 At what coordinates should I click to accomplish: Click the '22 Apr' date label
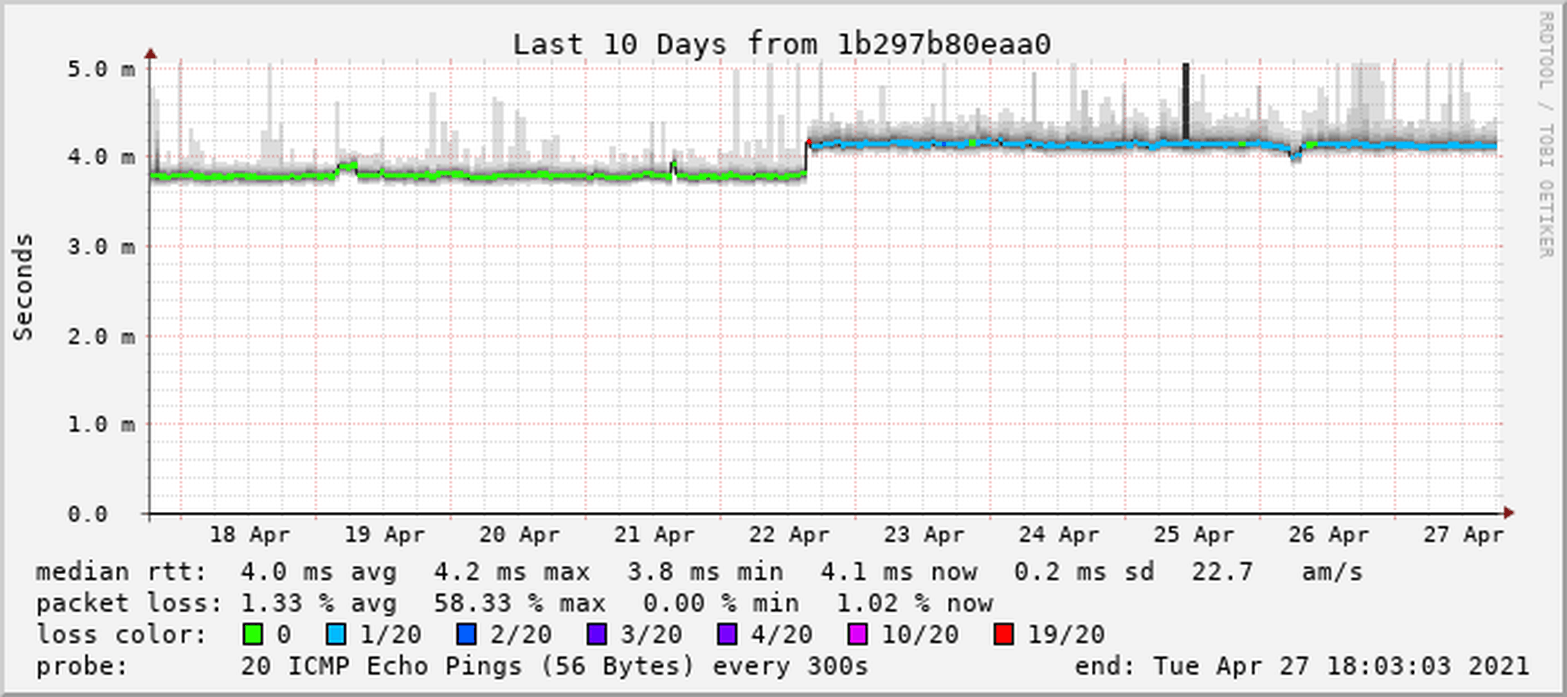pos(790,535)
